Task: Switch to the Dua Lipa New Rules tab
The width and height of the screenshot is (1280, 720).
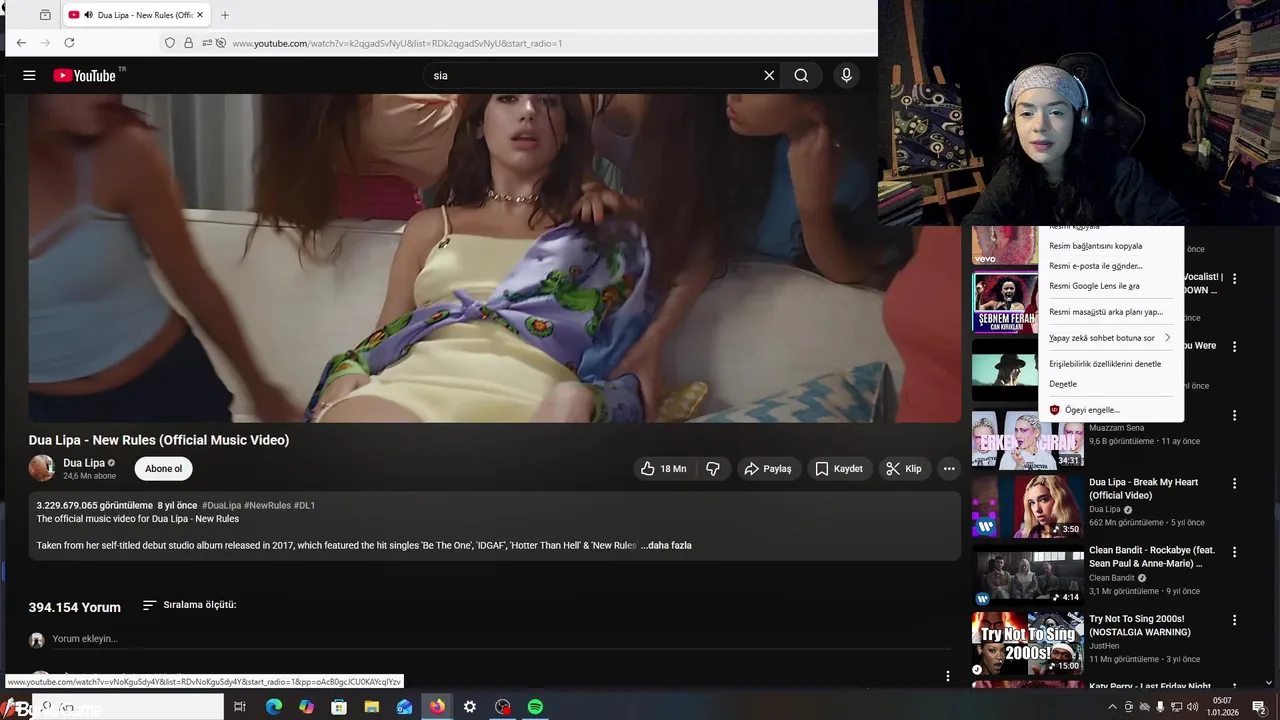Action: (x=136, y=15)
